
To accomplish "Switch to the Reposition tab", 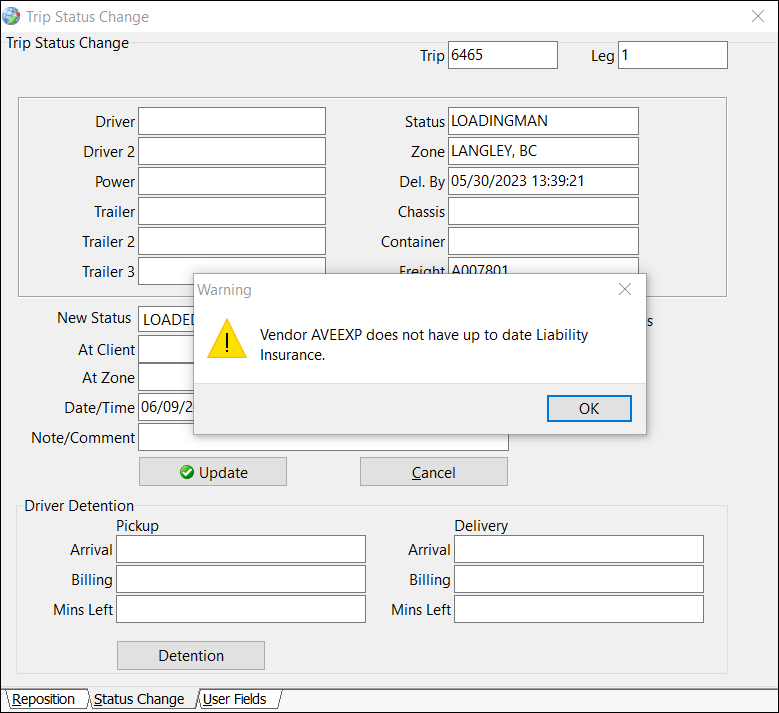I will [x=44, y=699].
